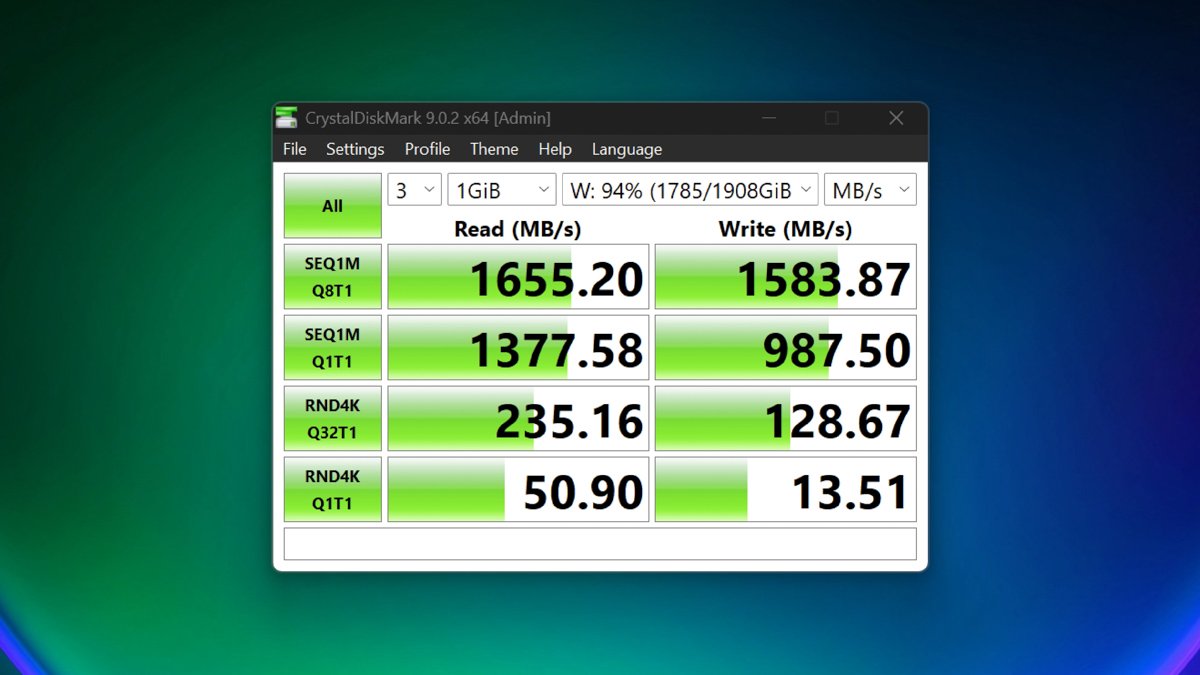Click the Read (MB/s) column header
Viewport: 1200px width, 675px height.
517,229
